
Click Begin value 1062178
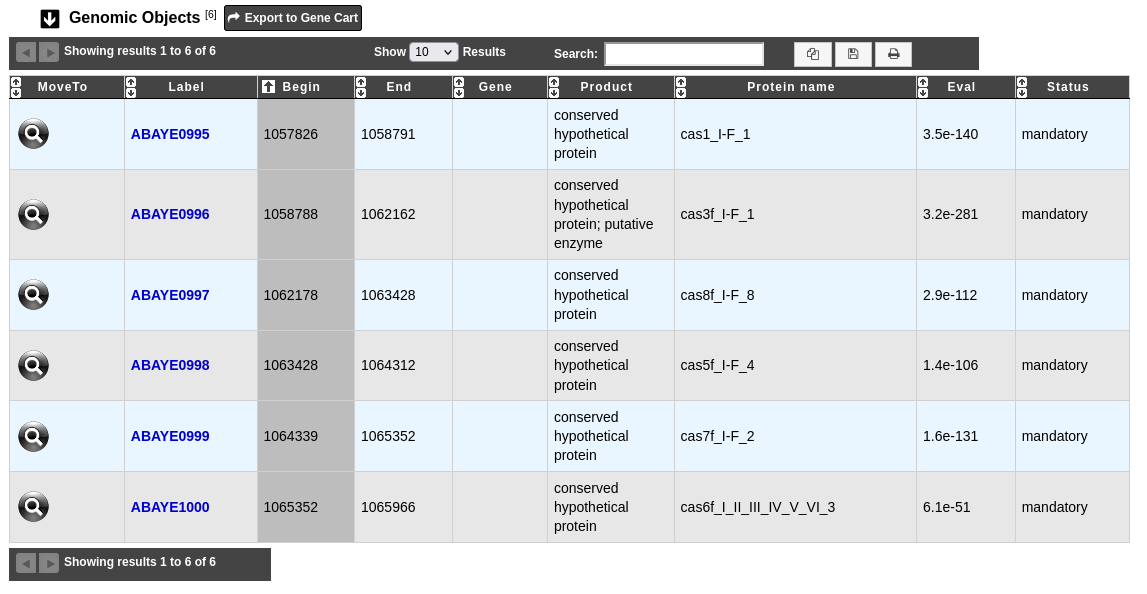tap(290, 296)
